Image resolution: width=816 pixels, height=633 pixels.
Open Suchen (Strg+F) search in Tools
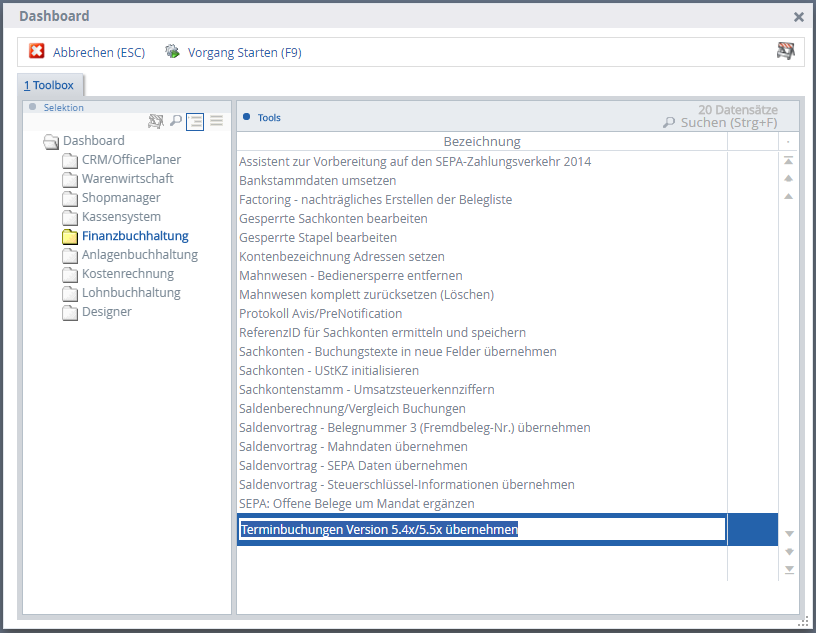(x=720, y=122)
